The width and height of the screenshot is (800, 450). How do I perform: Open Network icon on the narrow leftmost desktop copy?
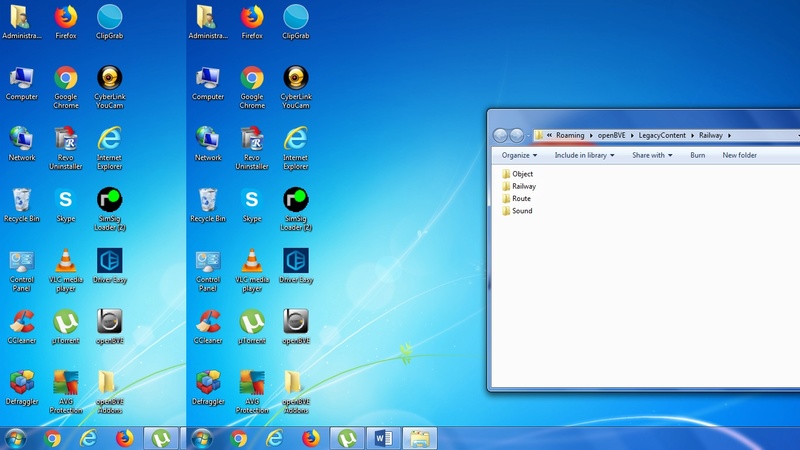(21, 144)
